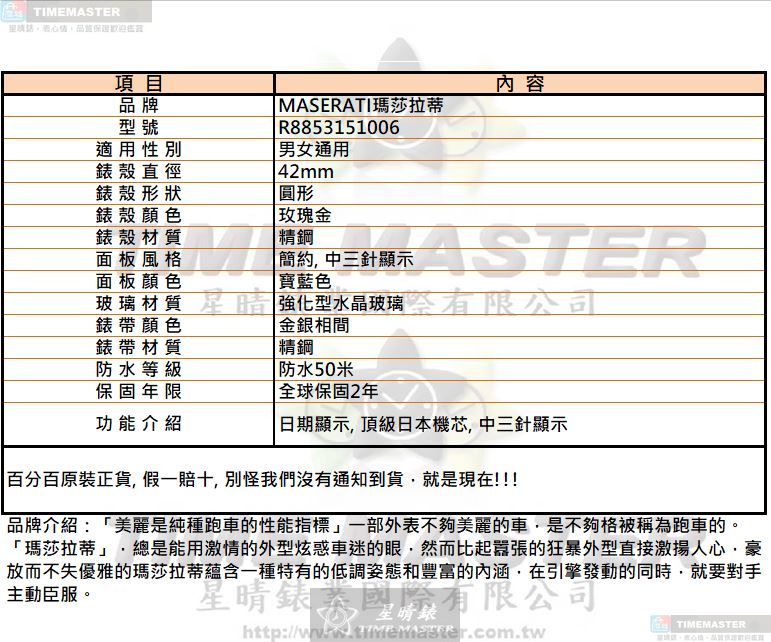Select the 適用性別 row label
The height and width of the screenshot is (642, 771).
point(139,149)
